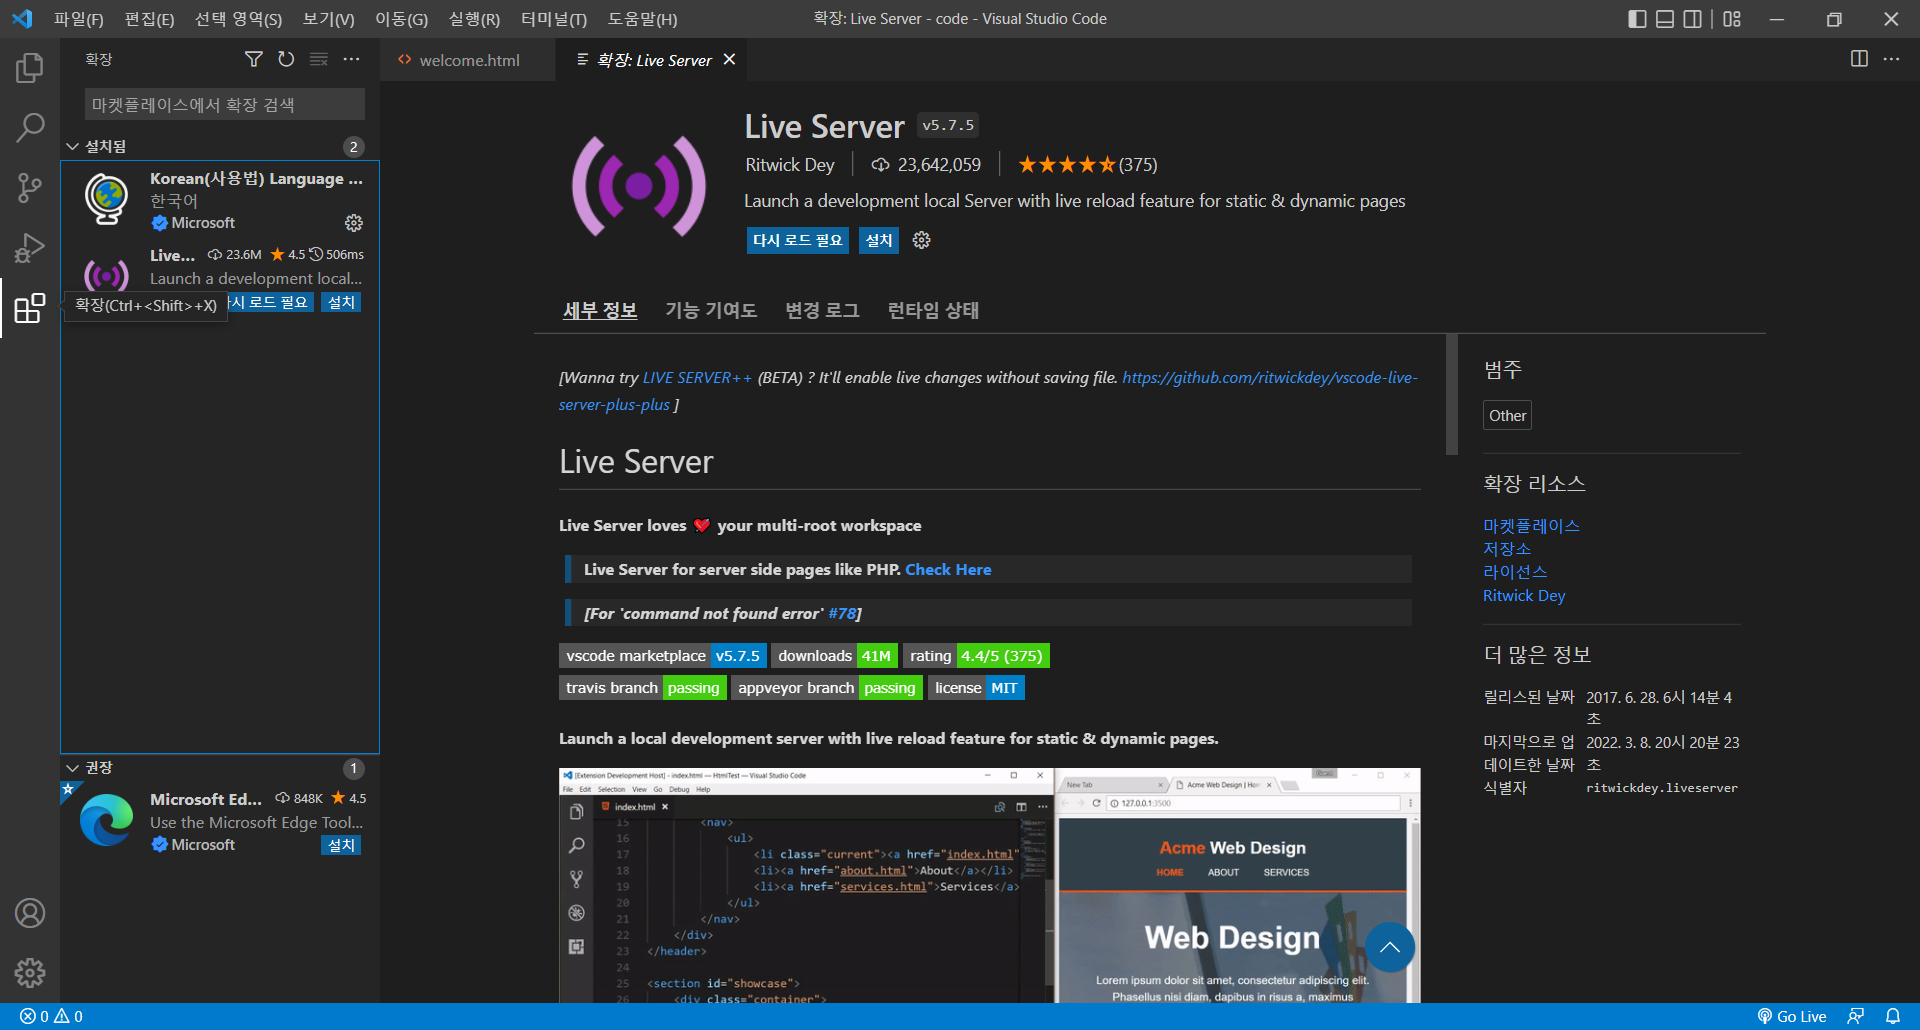The width and height of the screenshot is (1920, 1030).
Task: Open the 저장소 repository link
Action: [x=1506, y=549]
